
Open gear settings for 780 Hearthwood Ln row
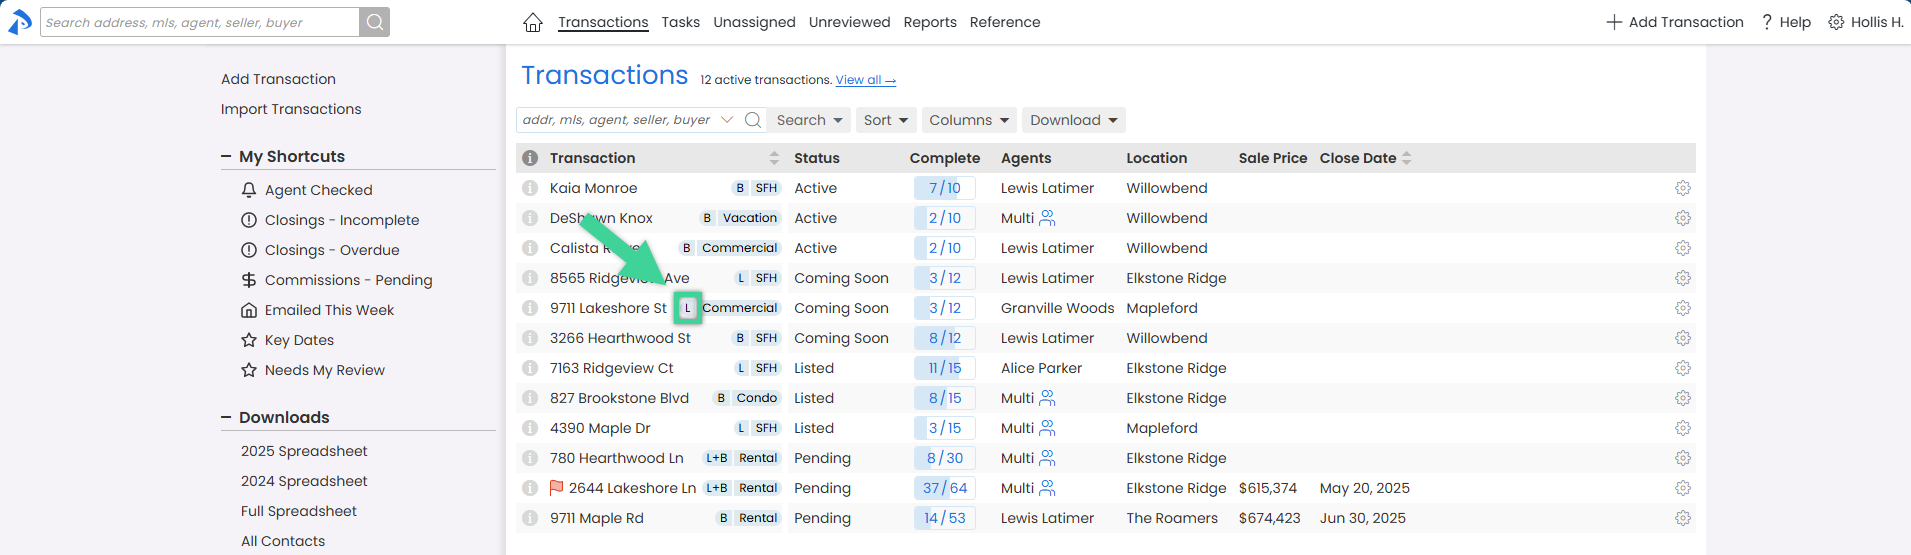[1683, 458]
